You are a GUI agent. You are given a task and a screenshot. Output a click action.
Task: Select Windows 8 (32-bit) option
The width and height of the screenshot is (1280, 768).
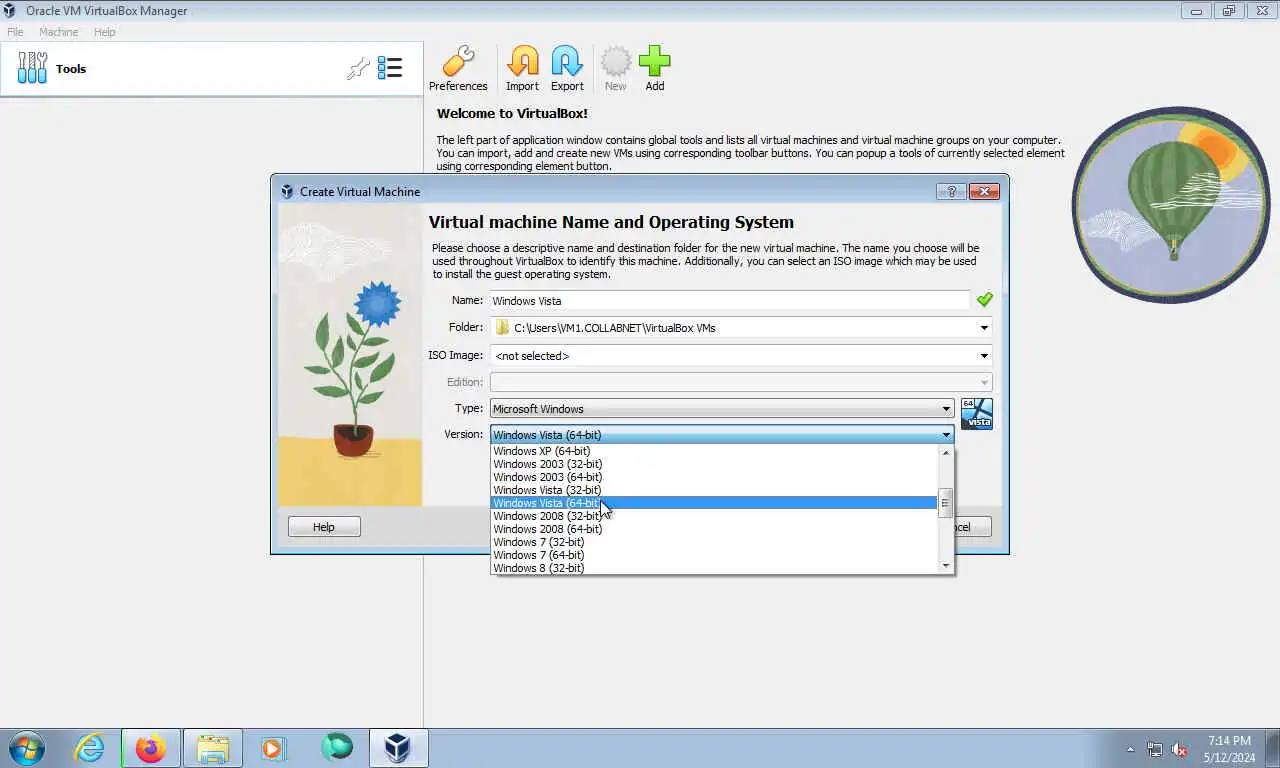714,568
